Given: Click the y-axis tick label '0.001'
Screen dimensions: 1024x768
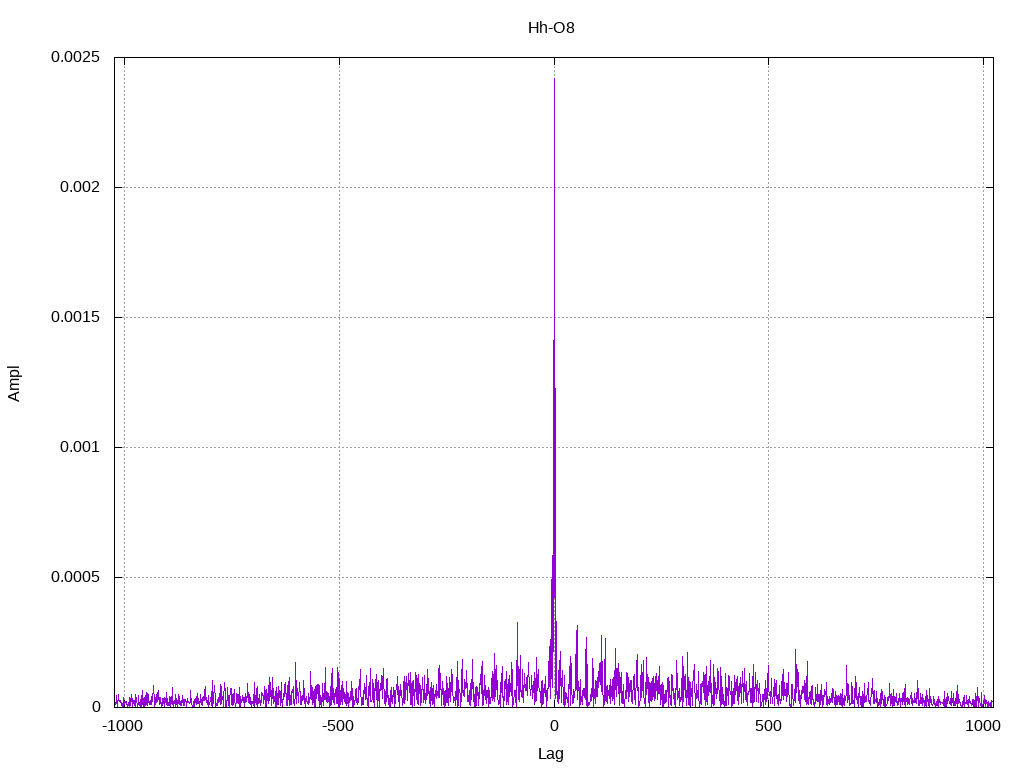Looking at the screenshot, I should point(80,447).
